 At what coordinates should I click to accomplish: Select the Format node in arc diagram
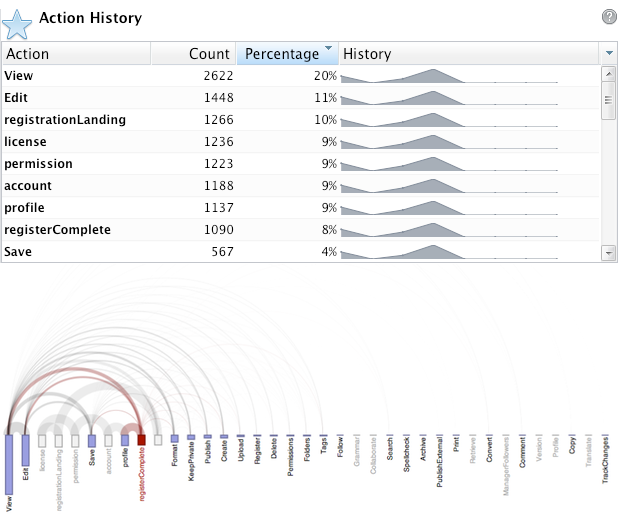pos(174,438)
